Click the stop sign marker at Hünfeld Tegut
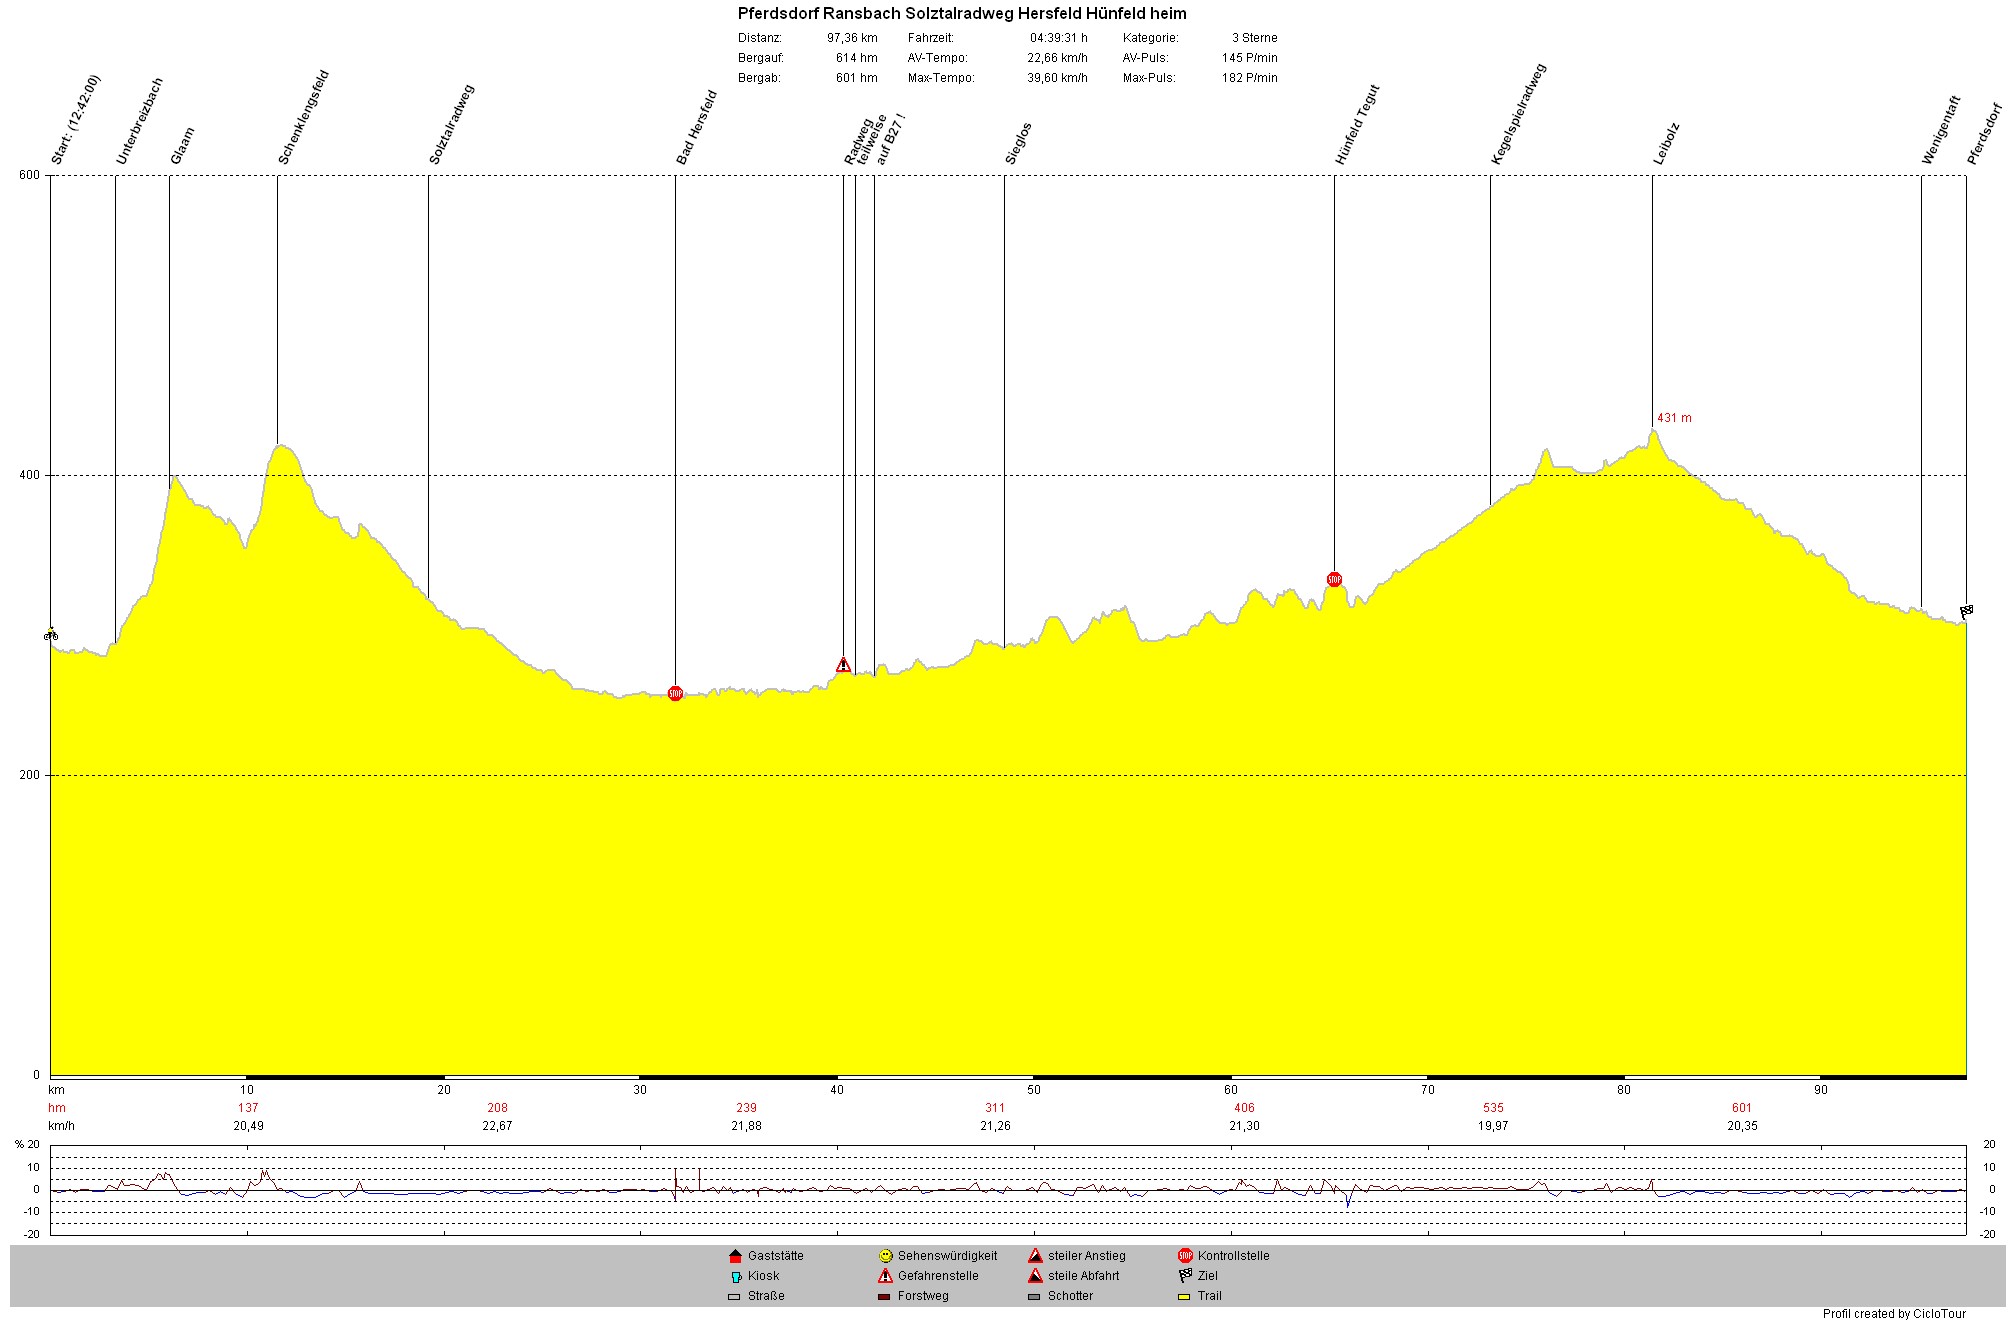 click(x=1334, y=579)
